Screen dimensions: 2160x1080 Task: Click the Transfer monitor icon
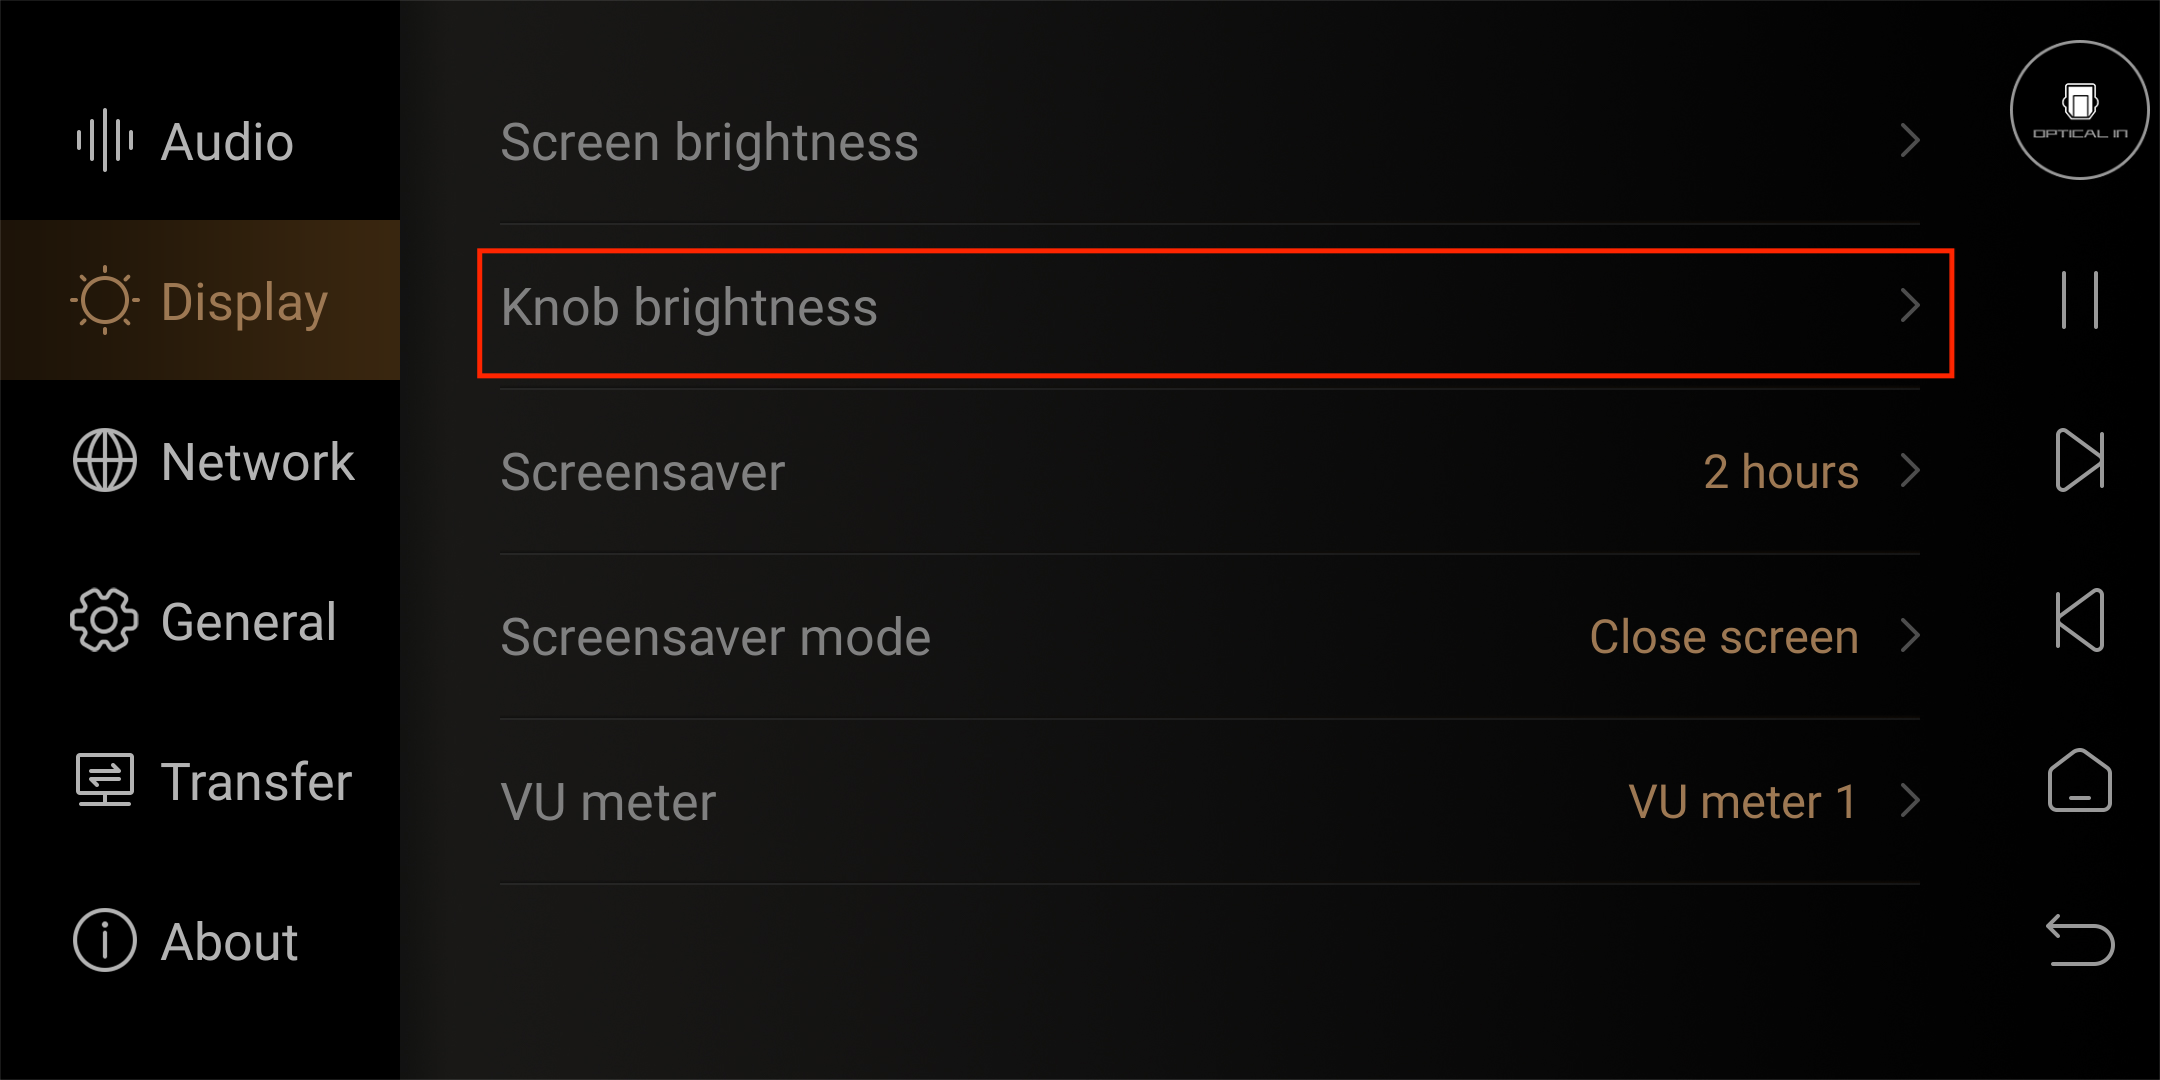(105, 780)
